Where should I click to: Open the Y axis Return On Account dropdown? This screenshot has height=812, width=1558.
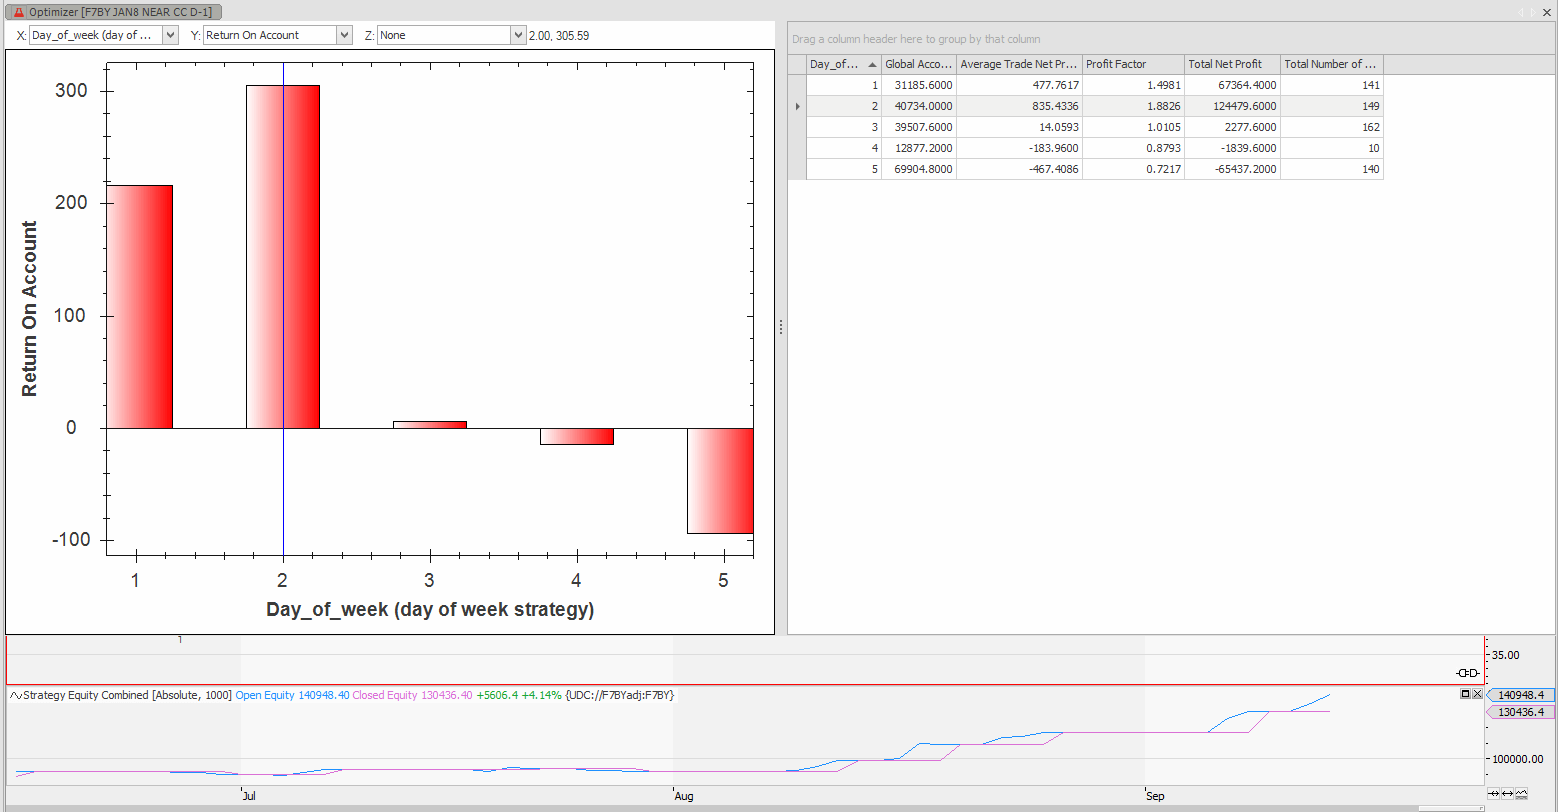(x=344, y=35)
